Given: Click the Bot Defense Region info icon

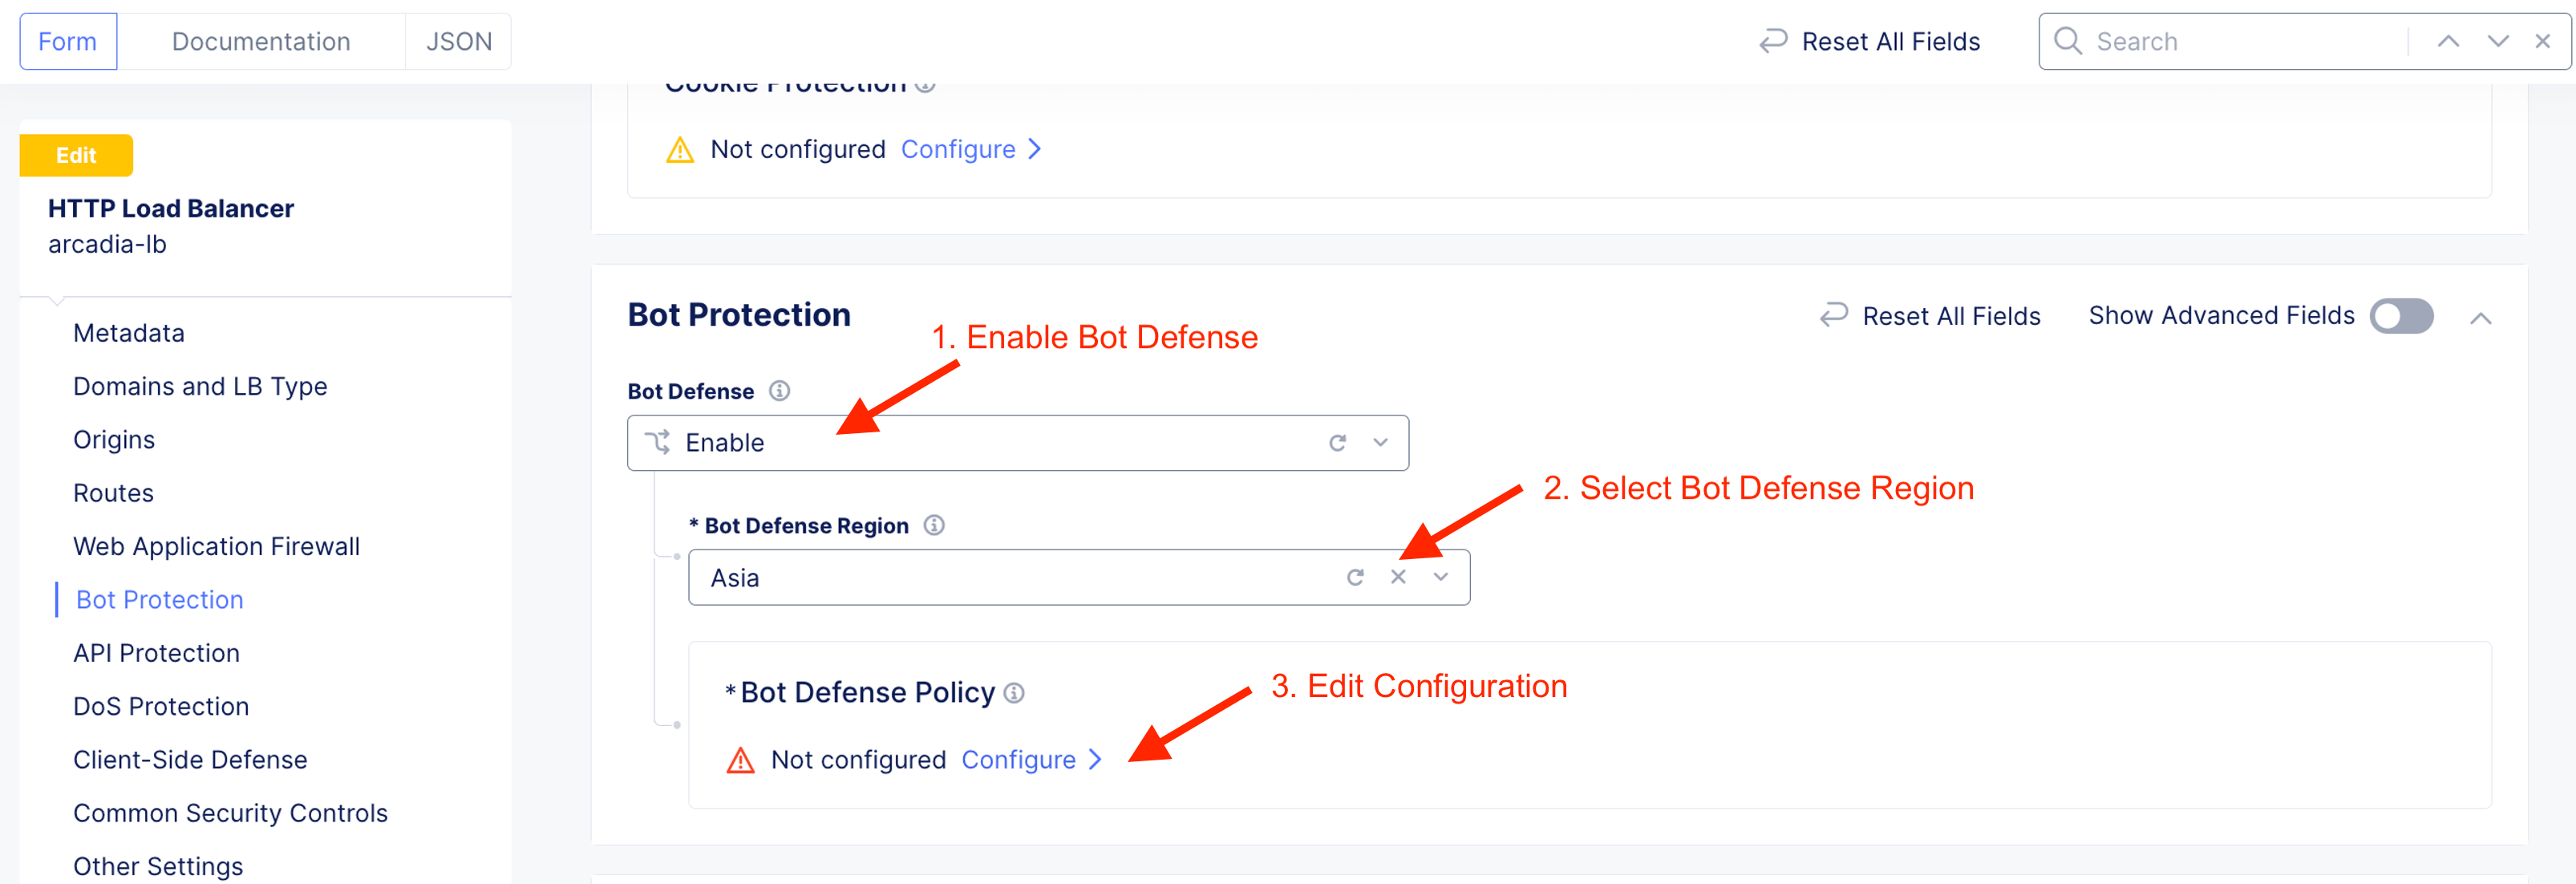Looking at the screenshot, I should pyautogui.click(x=934, y=525).
